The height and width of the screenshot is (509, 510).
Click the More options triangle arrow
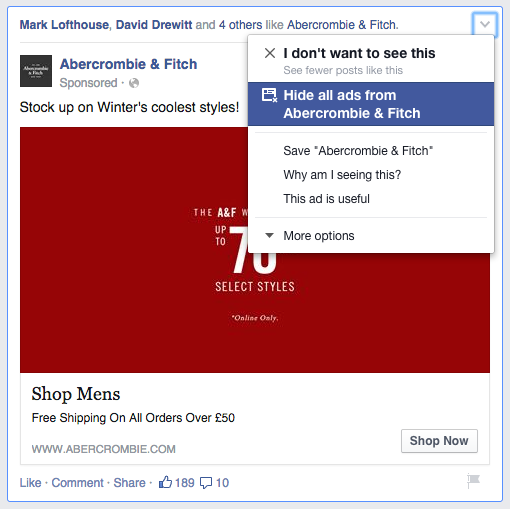point(269,236)
